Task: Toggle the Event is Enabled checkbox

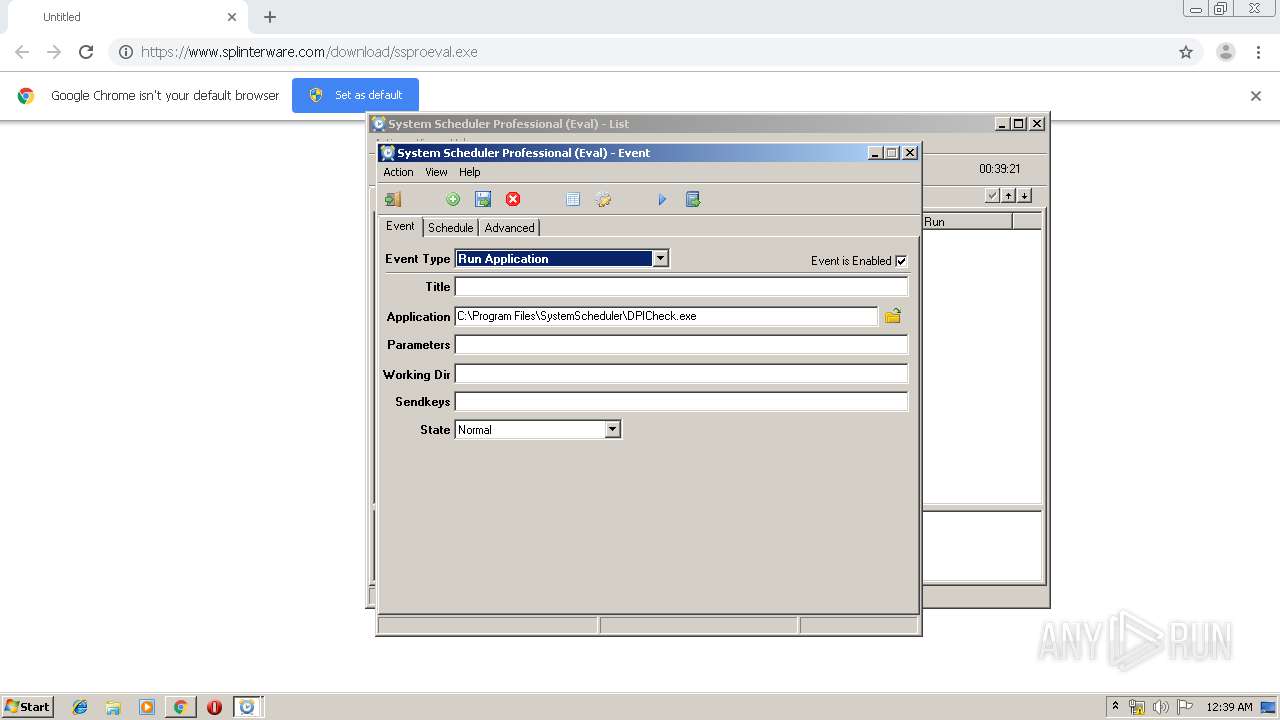Action: [x=901, y=261]
